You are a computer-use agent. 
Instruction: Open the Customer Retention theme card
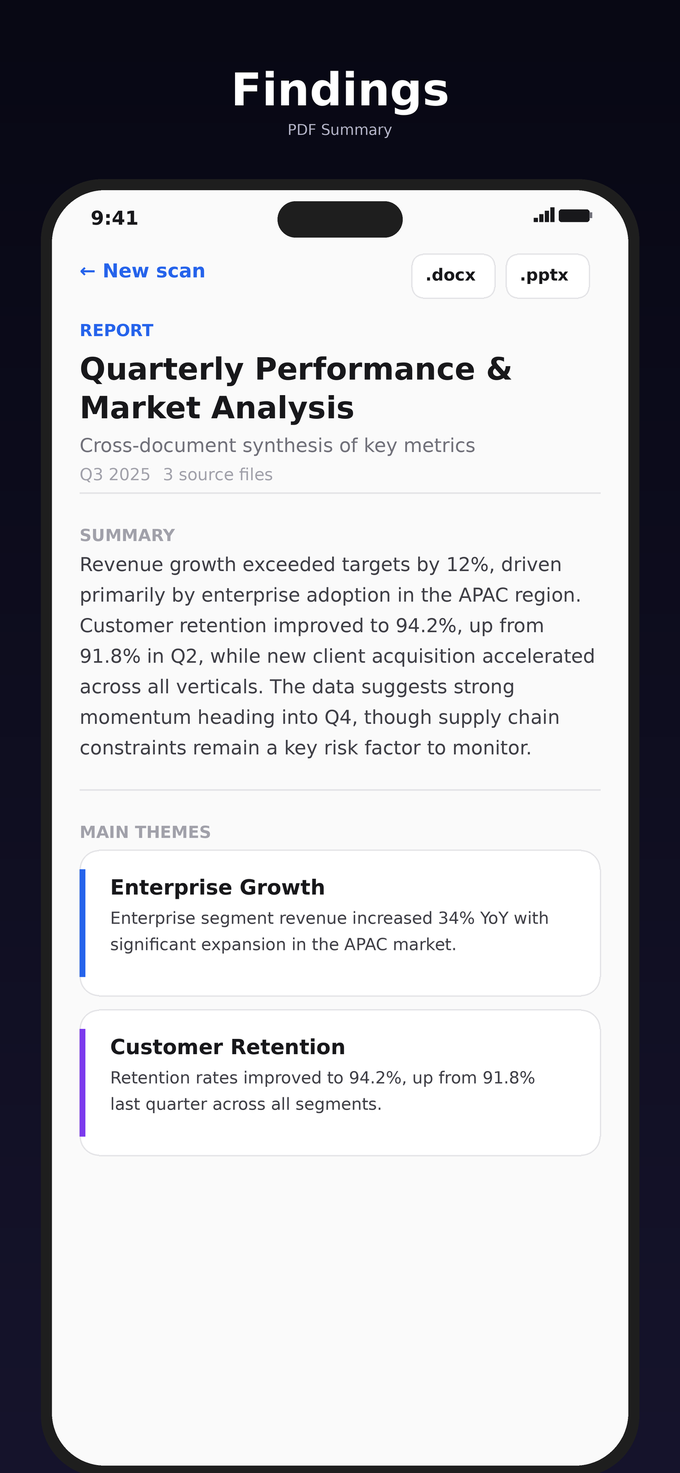click(x=340, y=1083)
